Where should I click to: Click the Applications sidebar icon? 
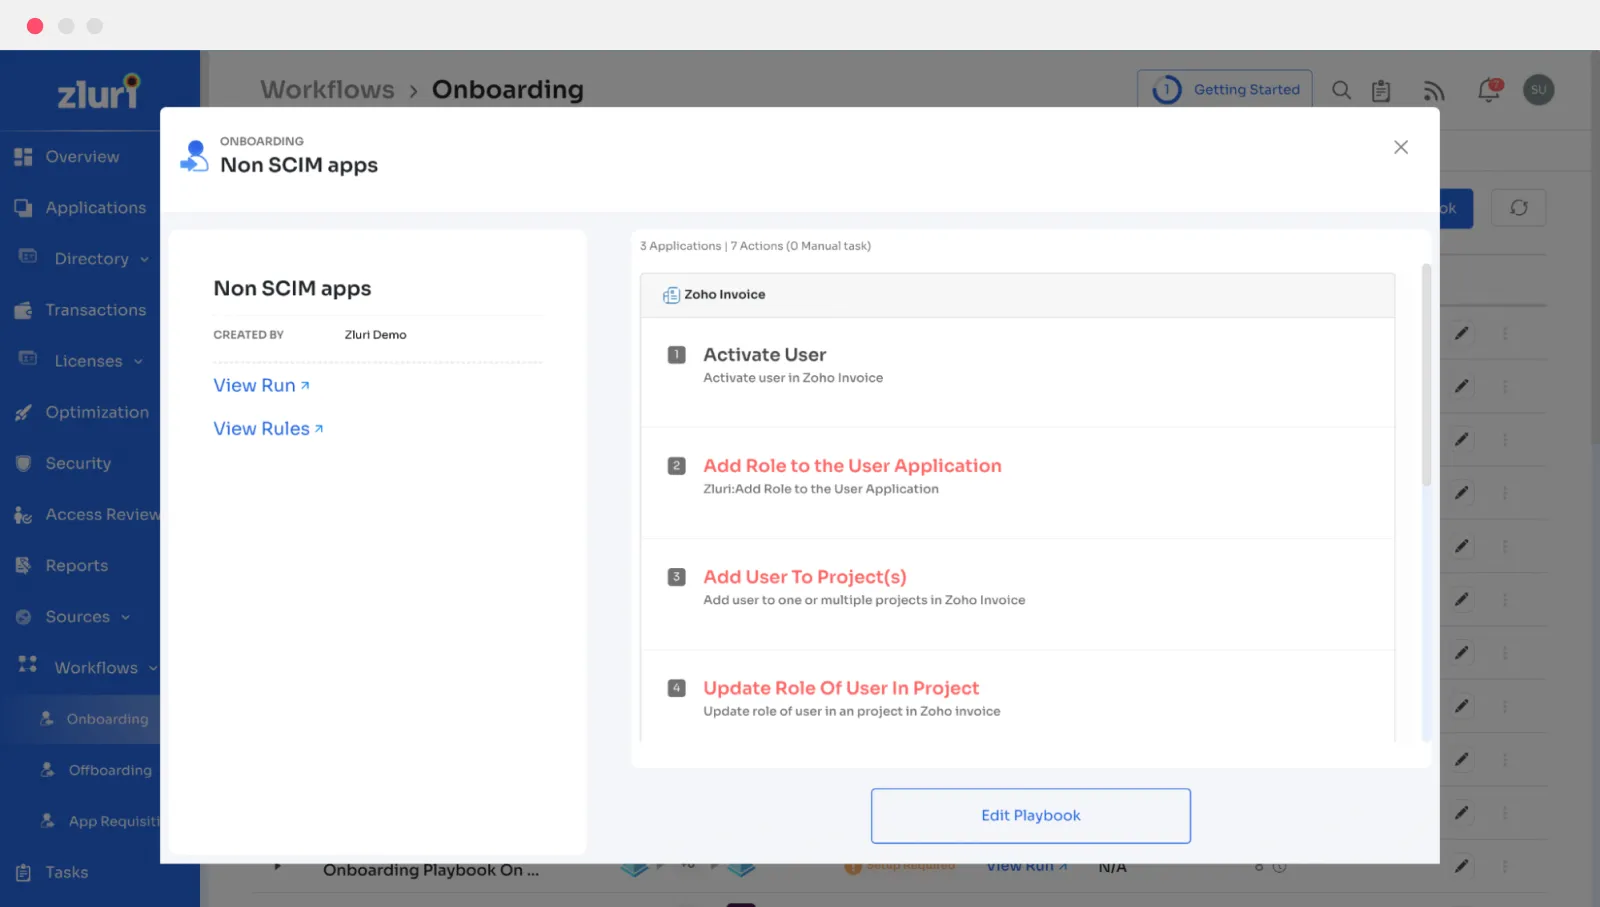[x=23, y=208]
